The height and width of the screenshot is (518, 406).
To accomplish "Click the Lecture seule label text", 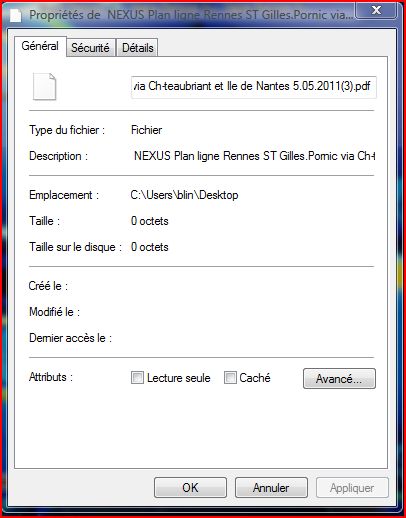I will (179, 378).
